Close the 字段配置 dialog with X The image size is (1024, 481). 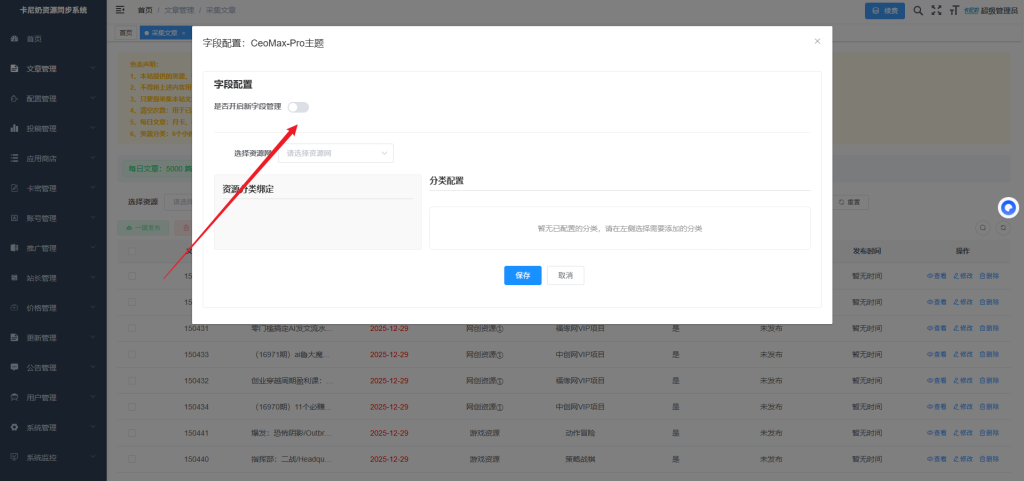(x=817, y=41)
